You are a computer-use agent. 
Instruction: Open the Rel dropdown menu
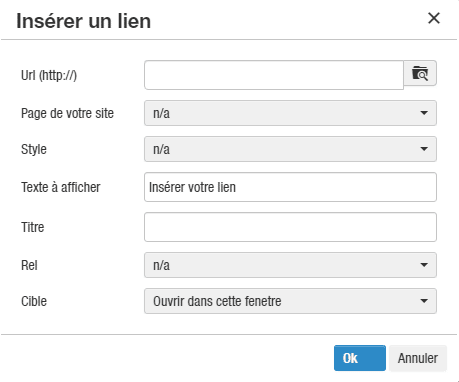[x=290, y=265]
